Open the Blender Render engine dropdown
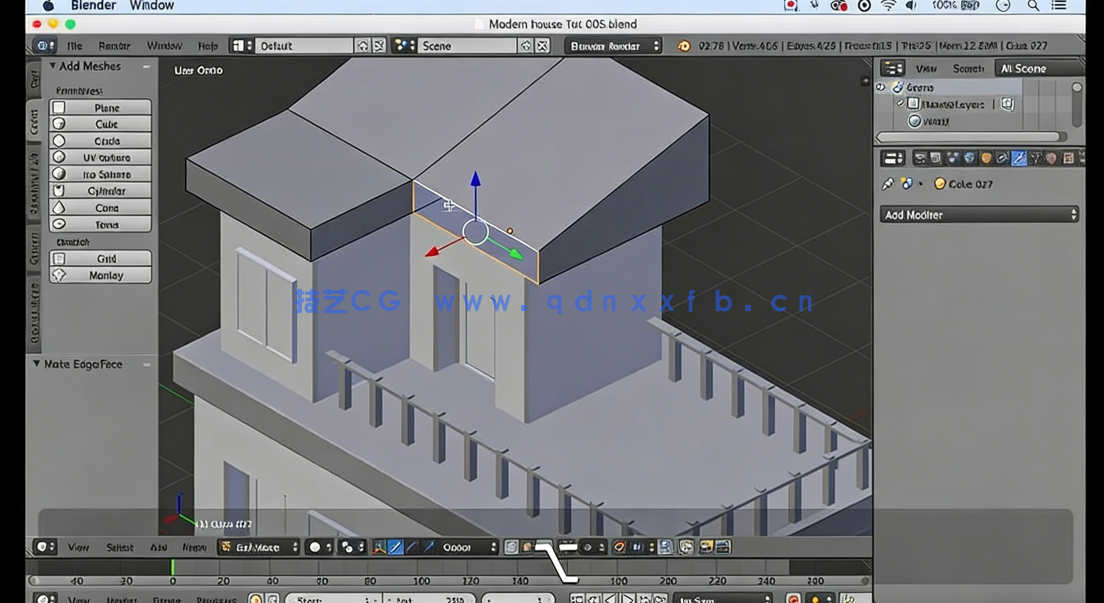Viewport: 1104px width, 603px height. click(612, 45)
